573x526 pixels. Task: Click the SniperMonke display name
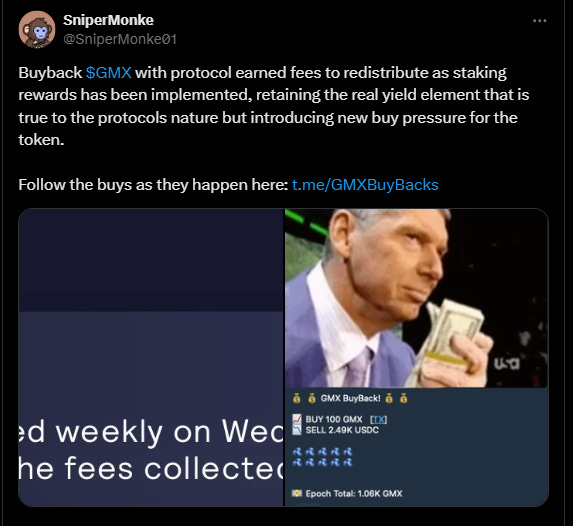point(108,20)
